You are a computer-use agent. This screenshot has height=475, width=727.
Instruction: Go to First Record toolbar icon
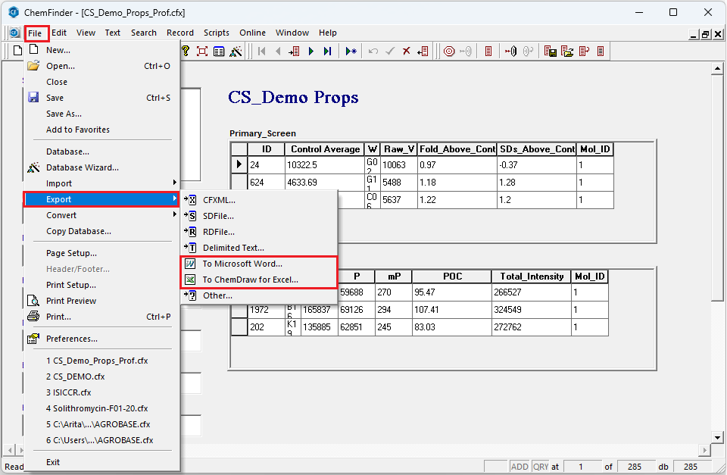tap(262, 51)
